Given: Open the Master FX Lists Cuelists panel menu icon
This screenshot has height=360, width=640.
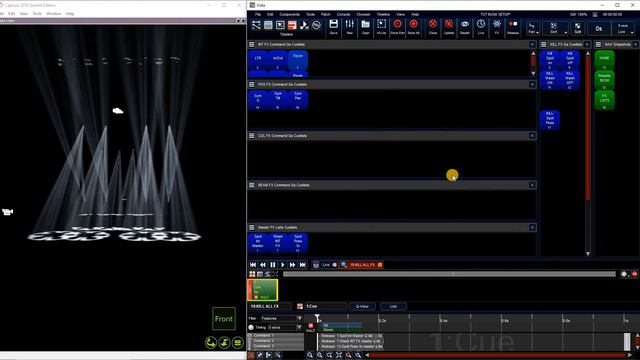Looking at the screenshot, I should pyautogui.click(x=252, y=227).
